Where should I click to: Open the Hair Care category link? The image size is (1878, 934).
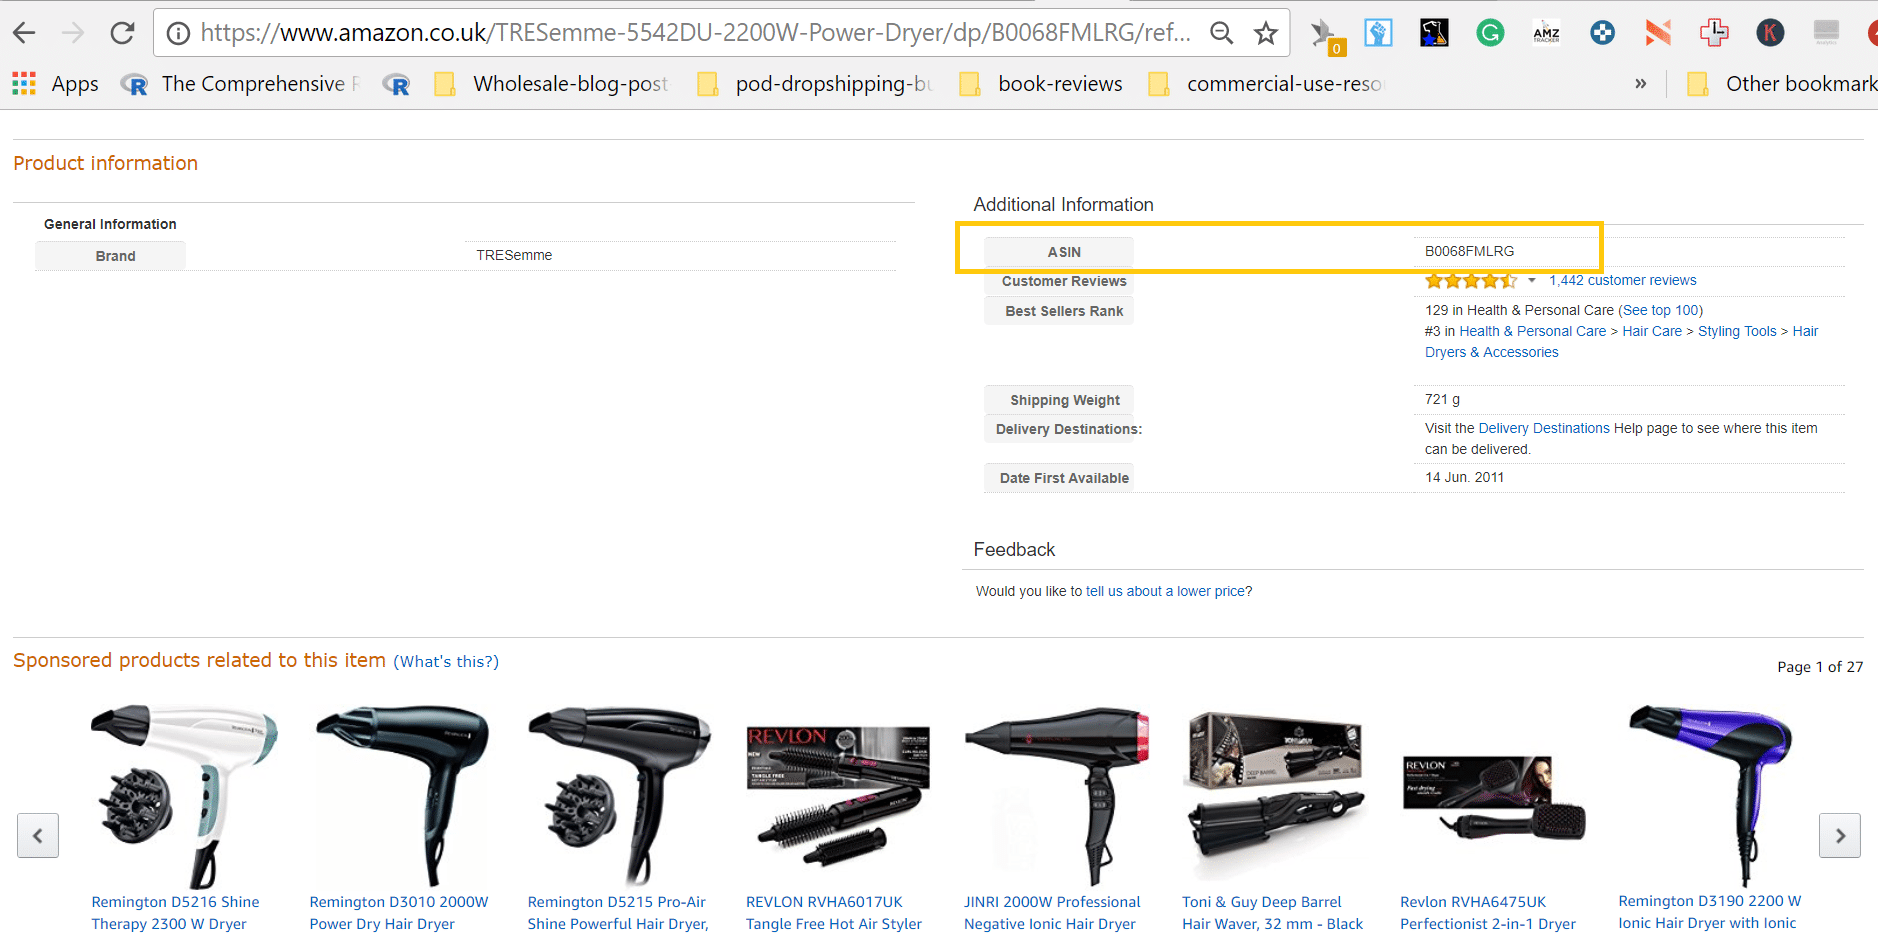[x=1652, y=332]
